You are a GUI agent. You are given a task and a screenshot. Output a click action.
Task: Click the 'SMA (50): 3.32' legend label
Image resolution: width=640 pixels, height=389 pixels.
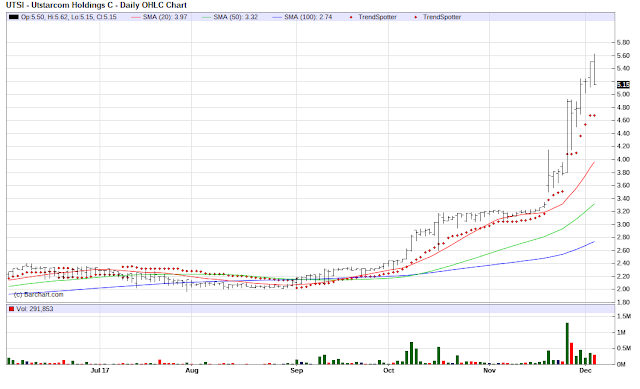[x=236, y=17]
